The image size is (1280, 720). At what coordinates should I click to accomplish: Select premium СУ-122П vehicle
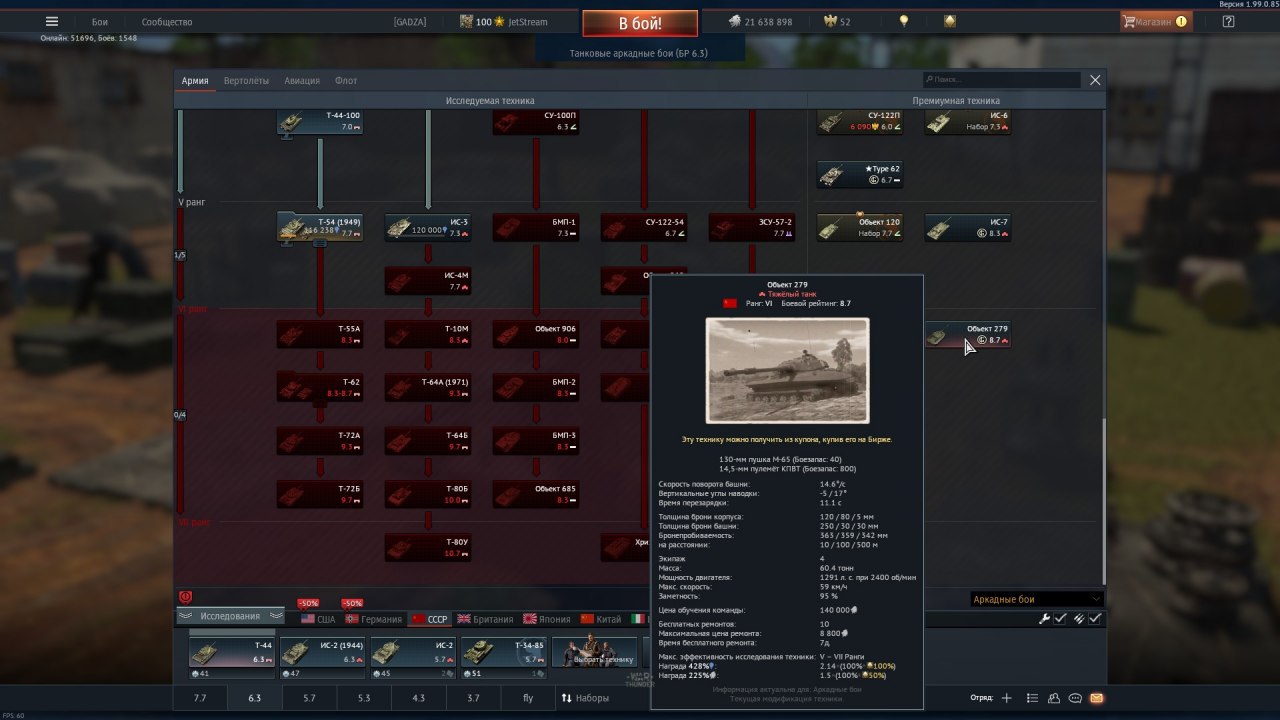[x=860, y=122]
